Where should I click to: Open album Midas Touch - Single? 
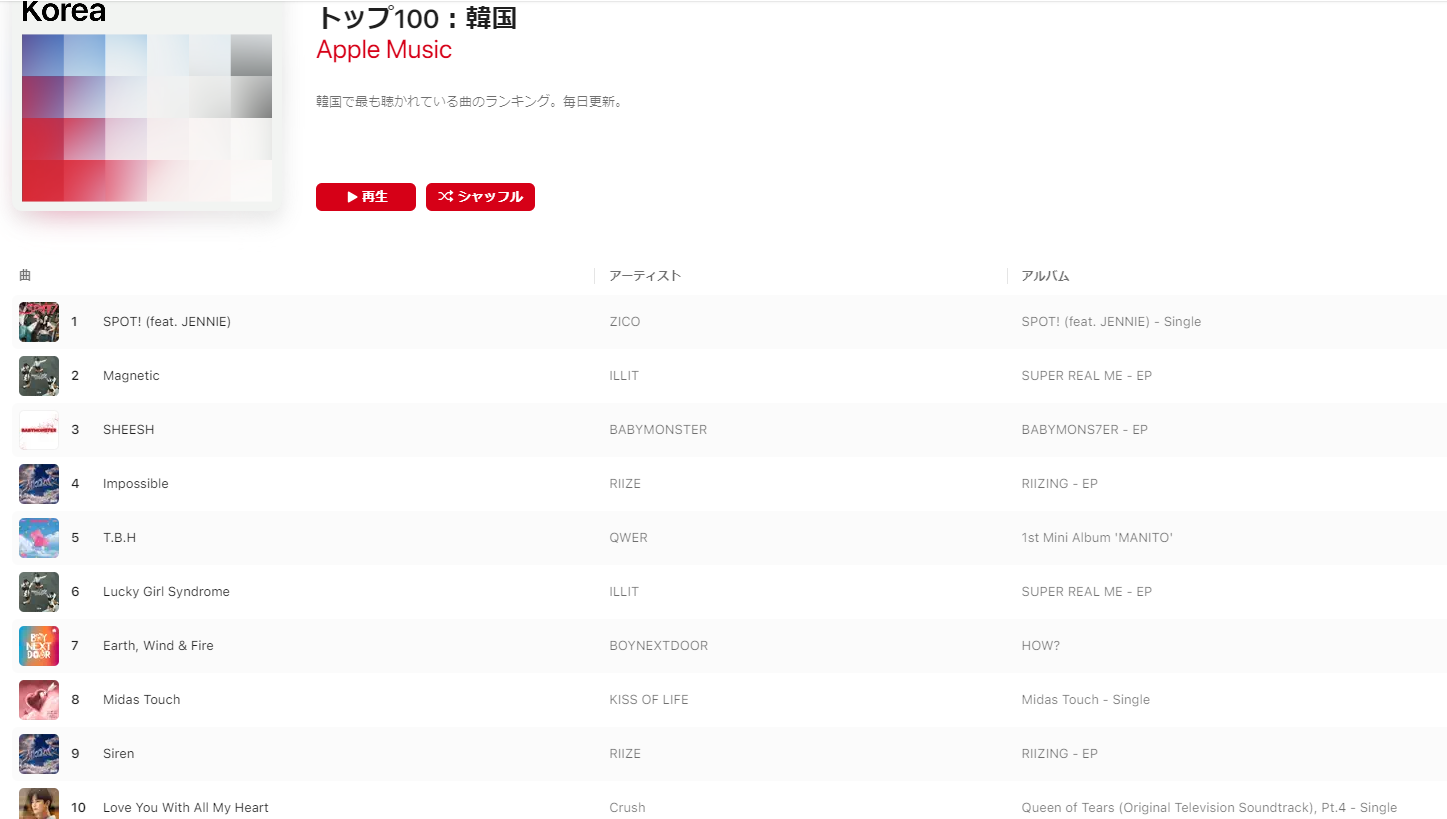tap(1086, 700)
